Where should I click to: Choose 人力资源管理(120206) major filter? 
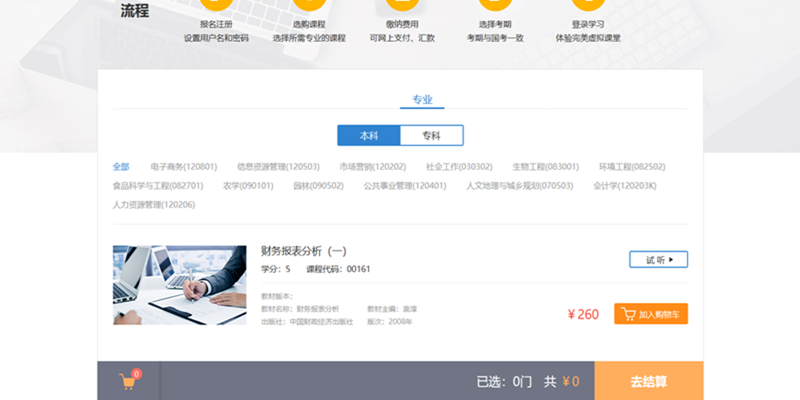(154, 205)
